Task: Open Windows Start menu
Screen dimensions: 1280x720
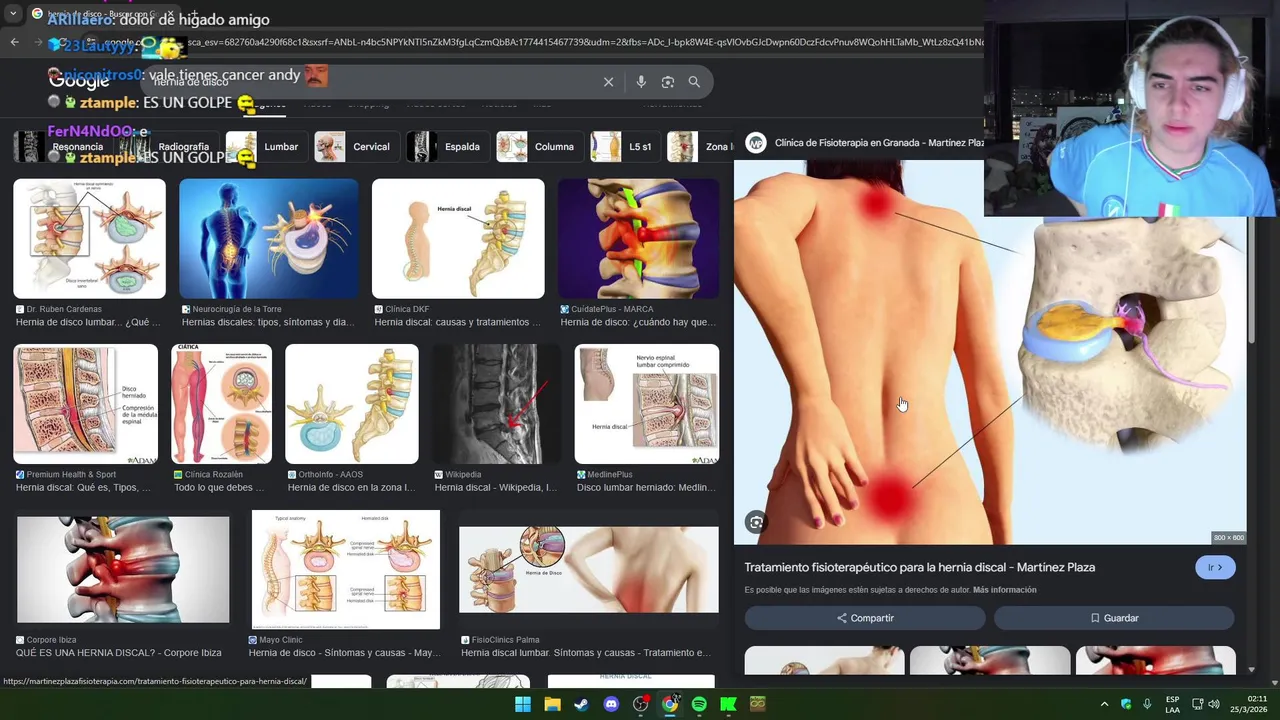Action: coord(522,704)
